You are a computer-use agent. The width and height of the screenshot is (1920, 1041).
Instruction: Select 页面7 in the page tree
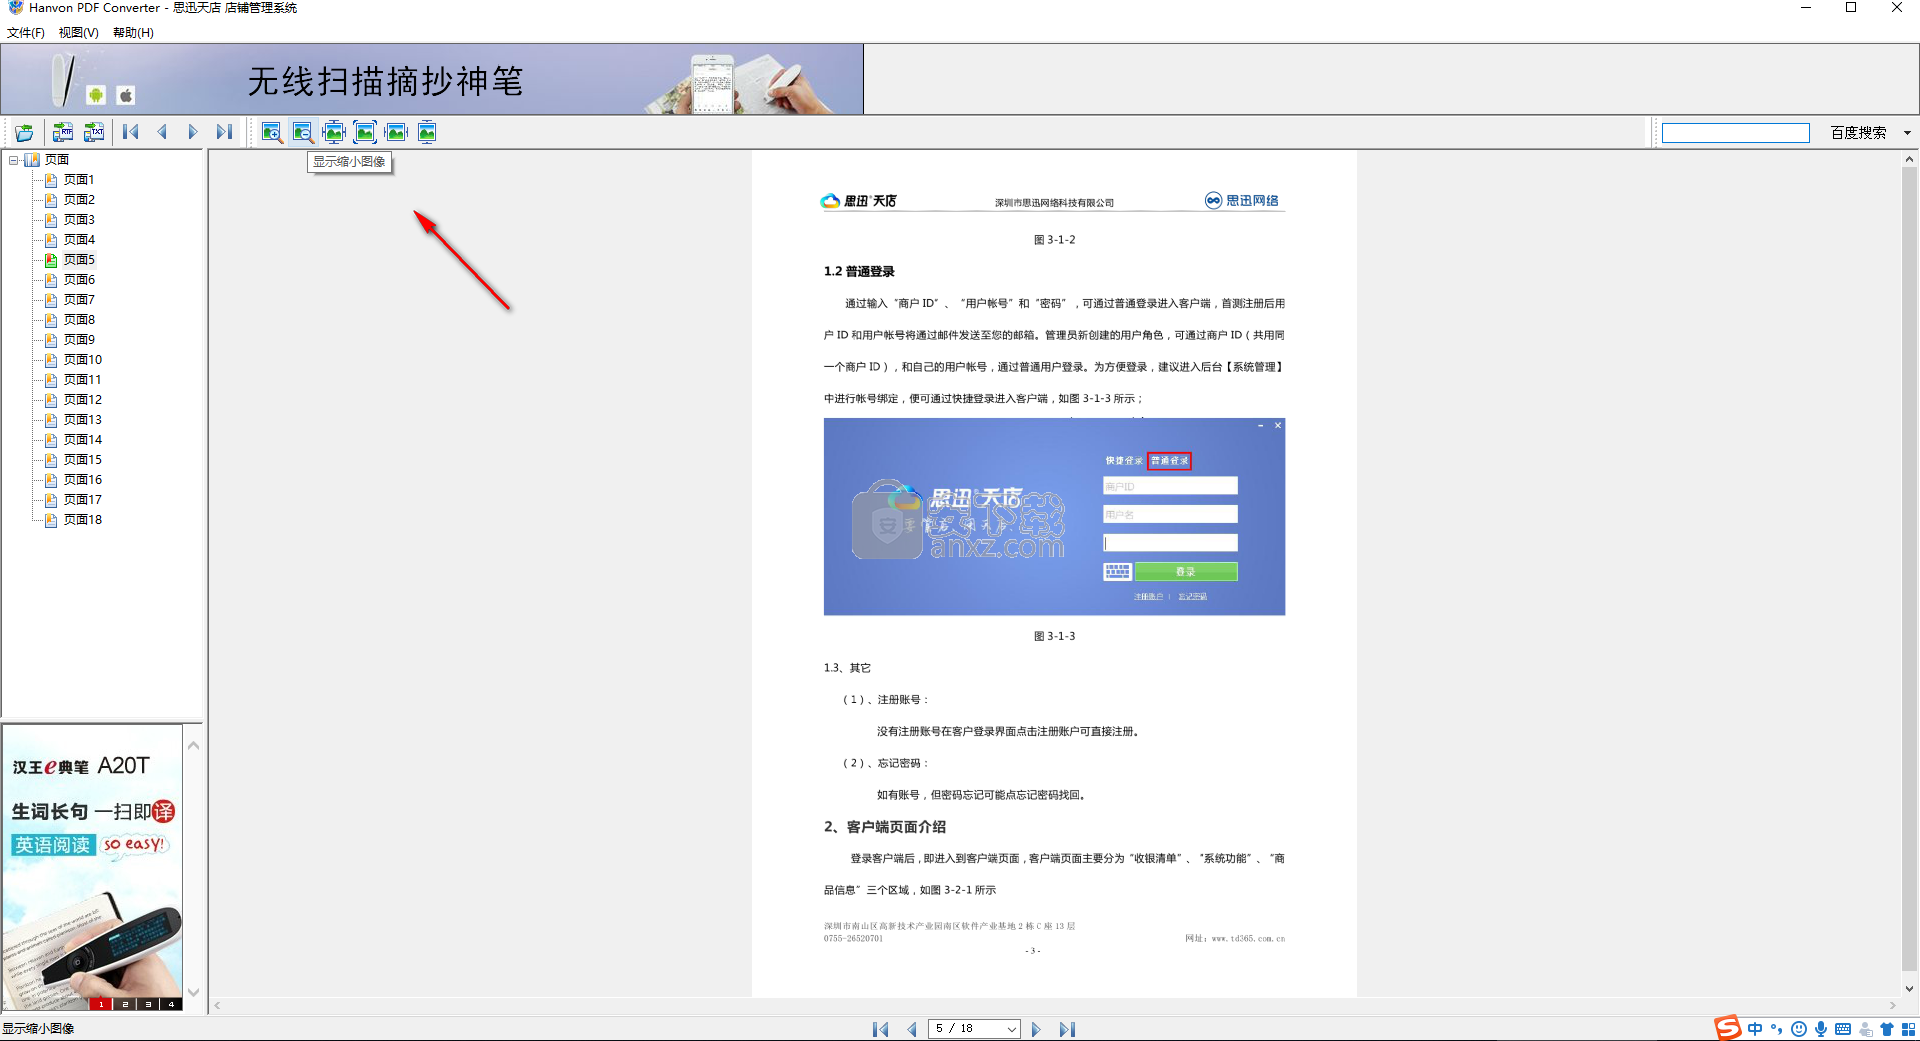pyautogui.click(x=79, y=300)
